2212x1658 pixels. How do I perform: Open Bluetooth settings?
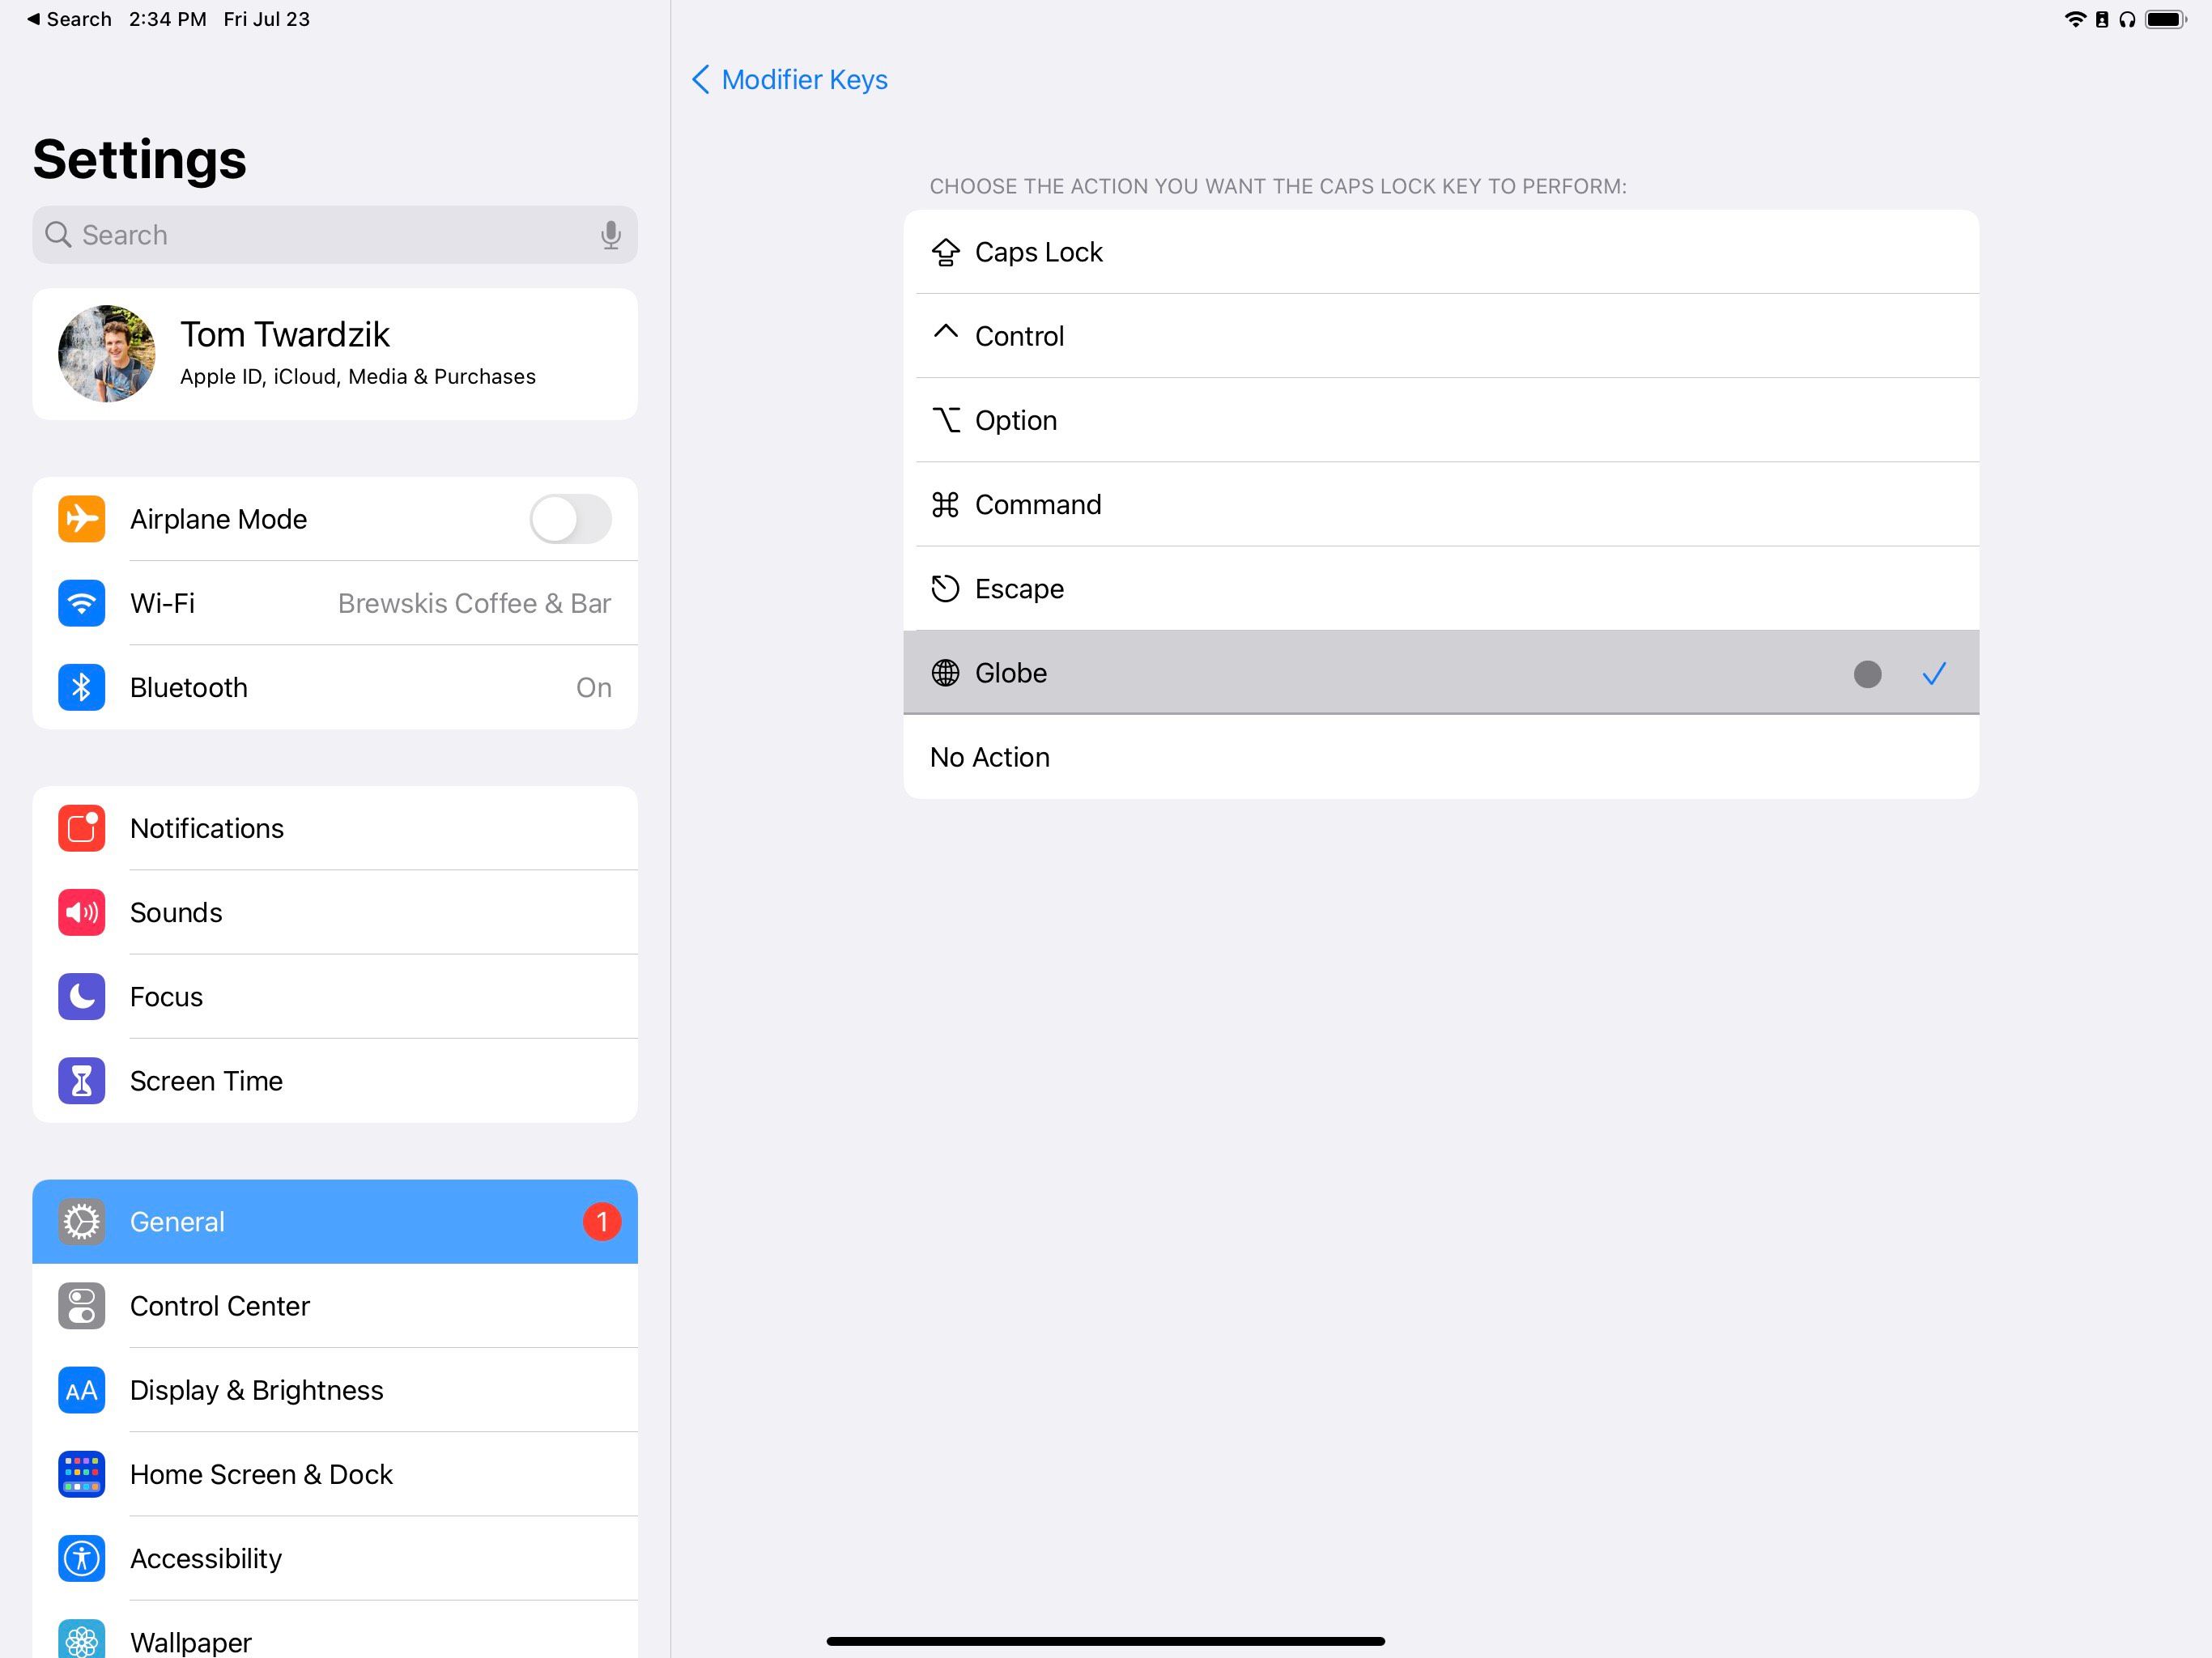click(x=333, y=688)
